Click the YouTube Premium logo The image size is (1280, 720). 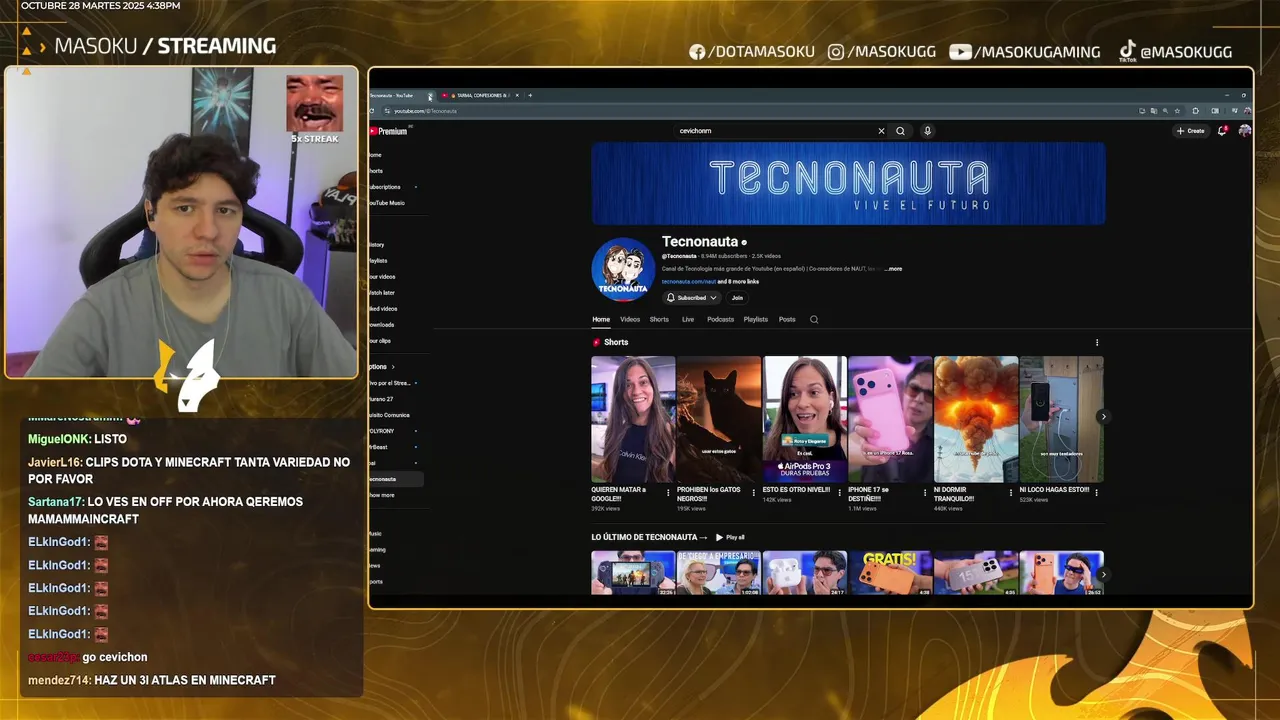(389, 131)
